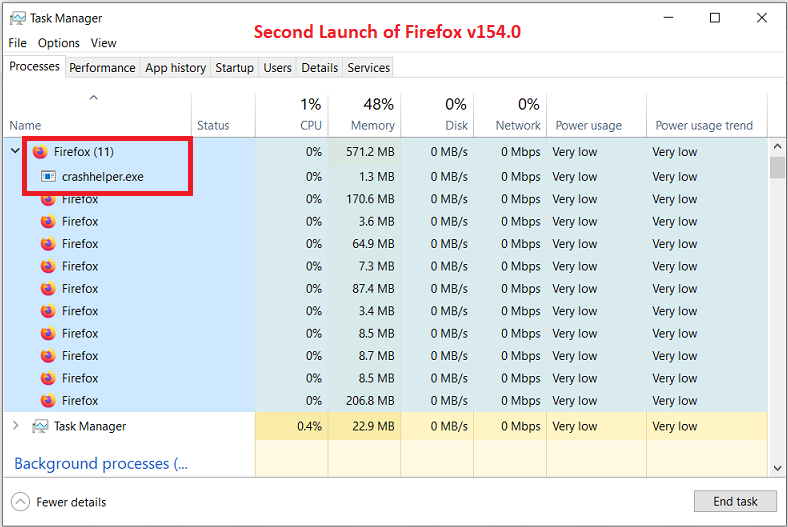Sort by the Disk column header

(437, 115)
